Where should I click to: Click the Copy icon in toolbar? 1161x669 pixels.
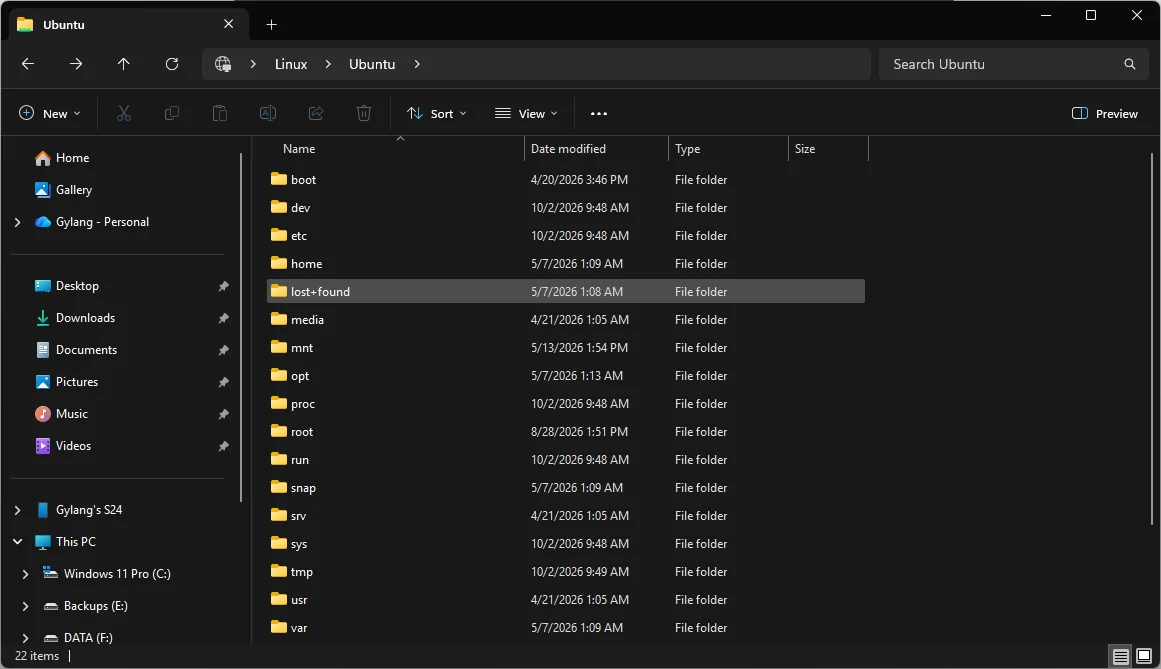[172, 113]
